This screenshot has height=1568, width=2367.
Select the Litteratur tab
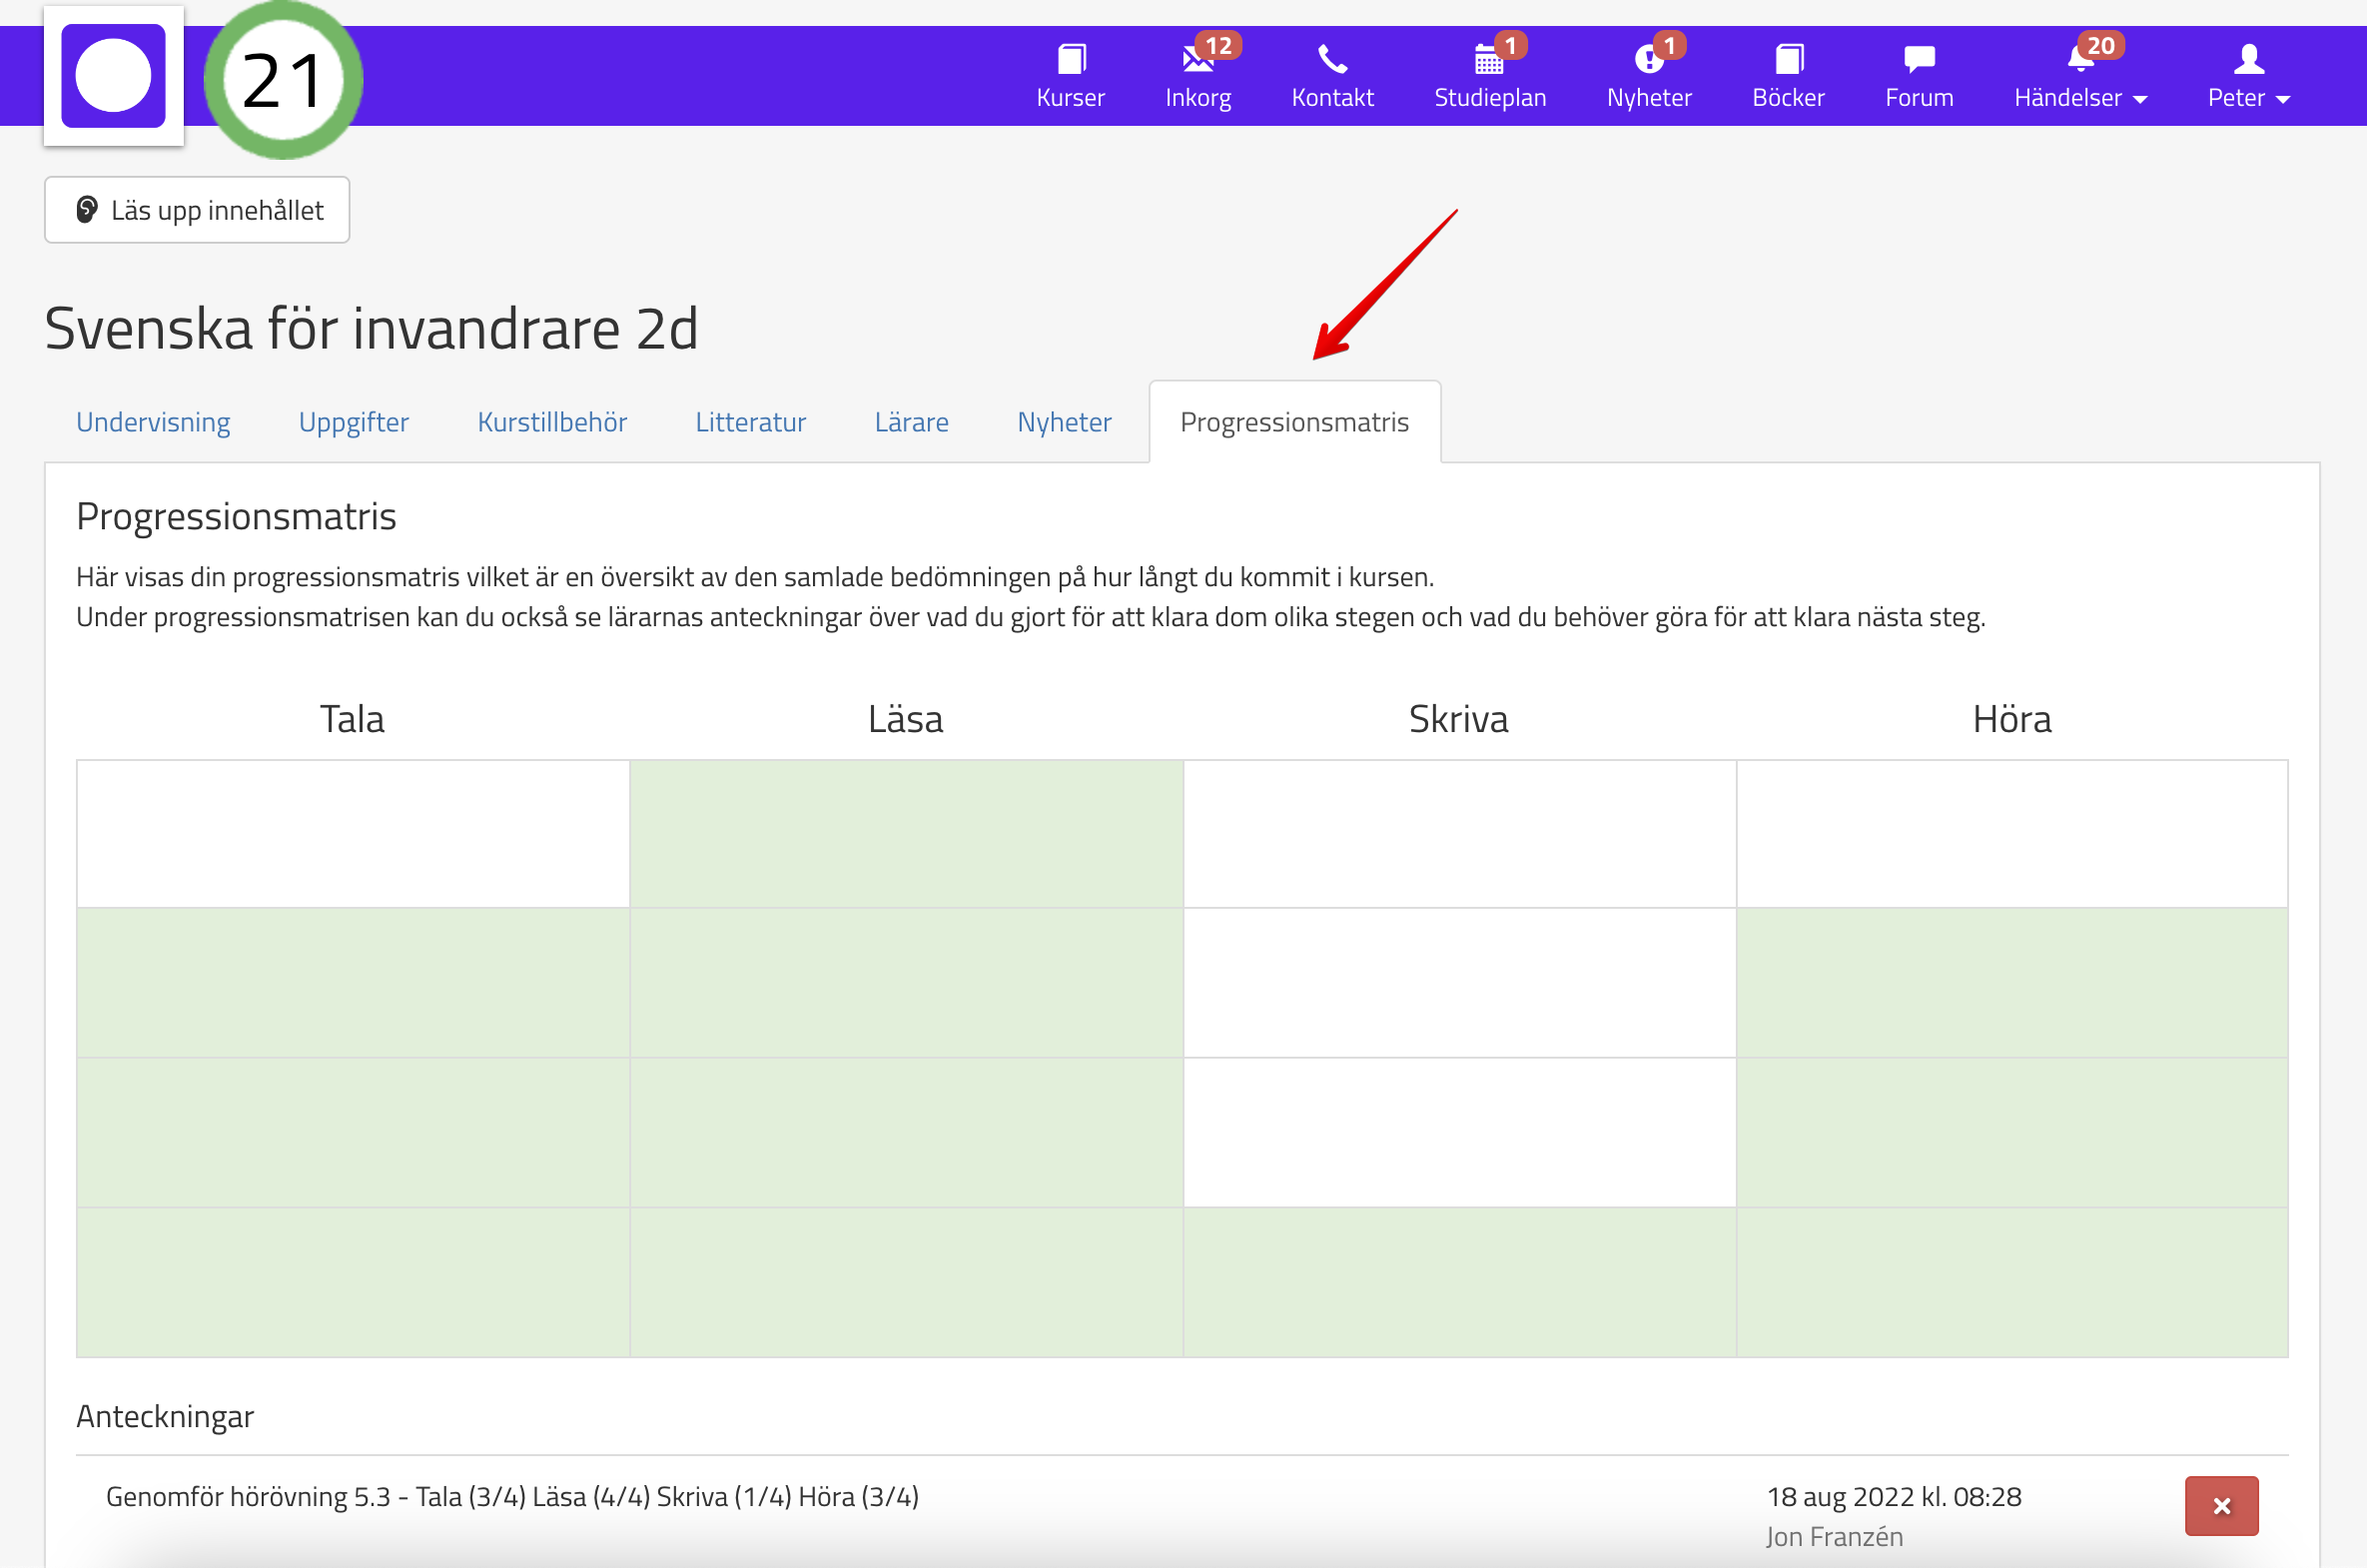[750, 422]
